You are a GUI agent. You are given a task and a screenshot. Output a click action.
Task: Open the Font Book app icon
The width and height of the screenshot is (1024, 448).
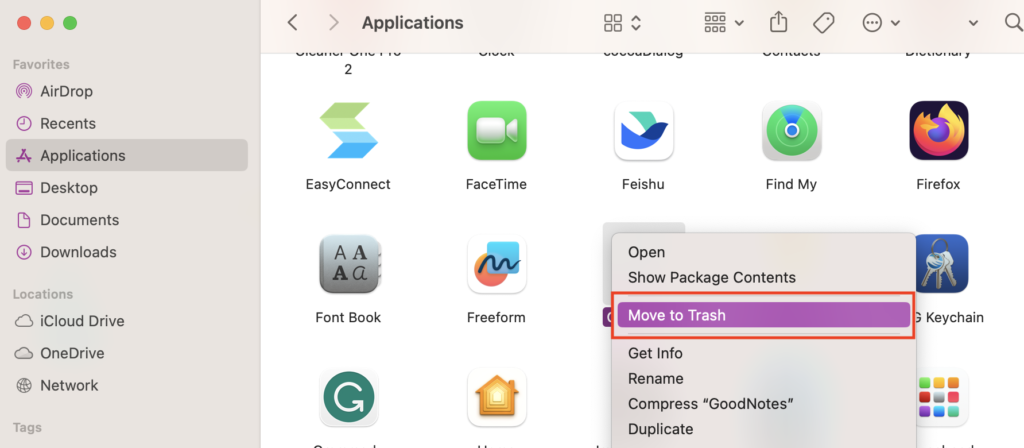click(348, 265)
